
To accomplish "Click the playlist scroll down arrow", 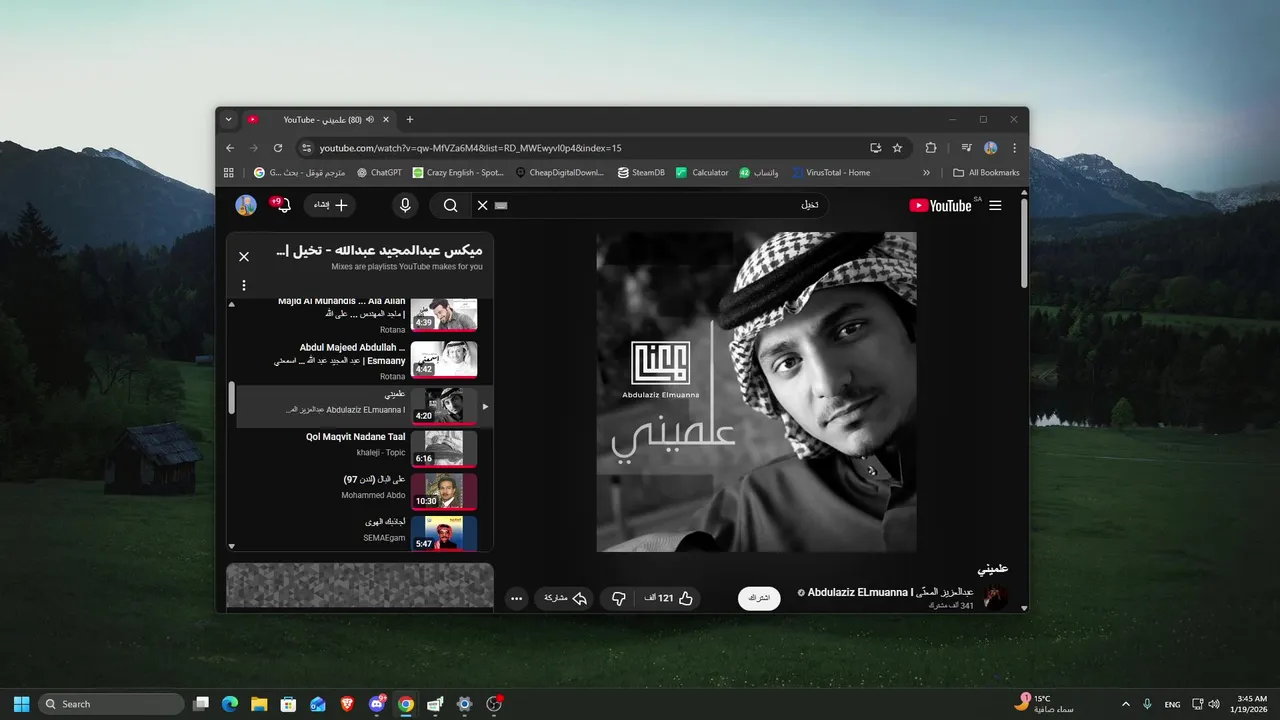I will 232,546.
